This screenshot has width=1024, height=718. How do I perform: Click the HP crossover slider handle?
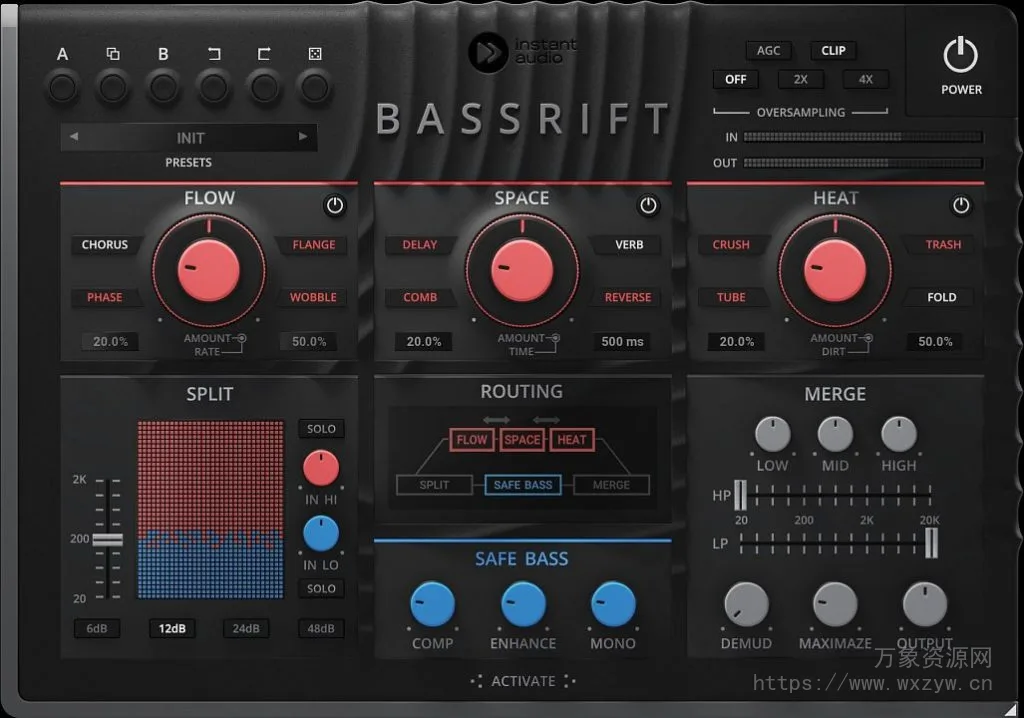pos(740,495)
